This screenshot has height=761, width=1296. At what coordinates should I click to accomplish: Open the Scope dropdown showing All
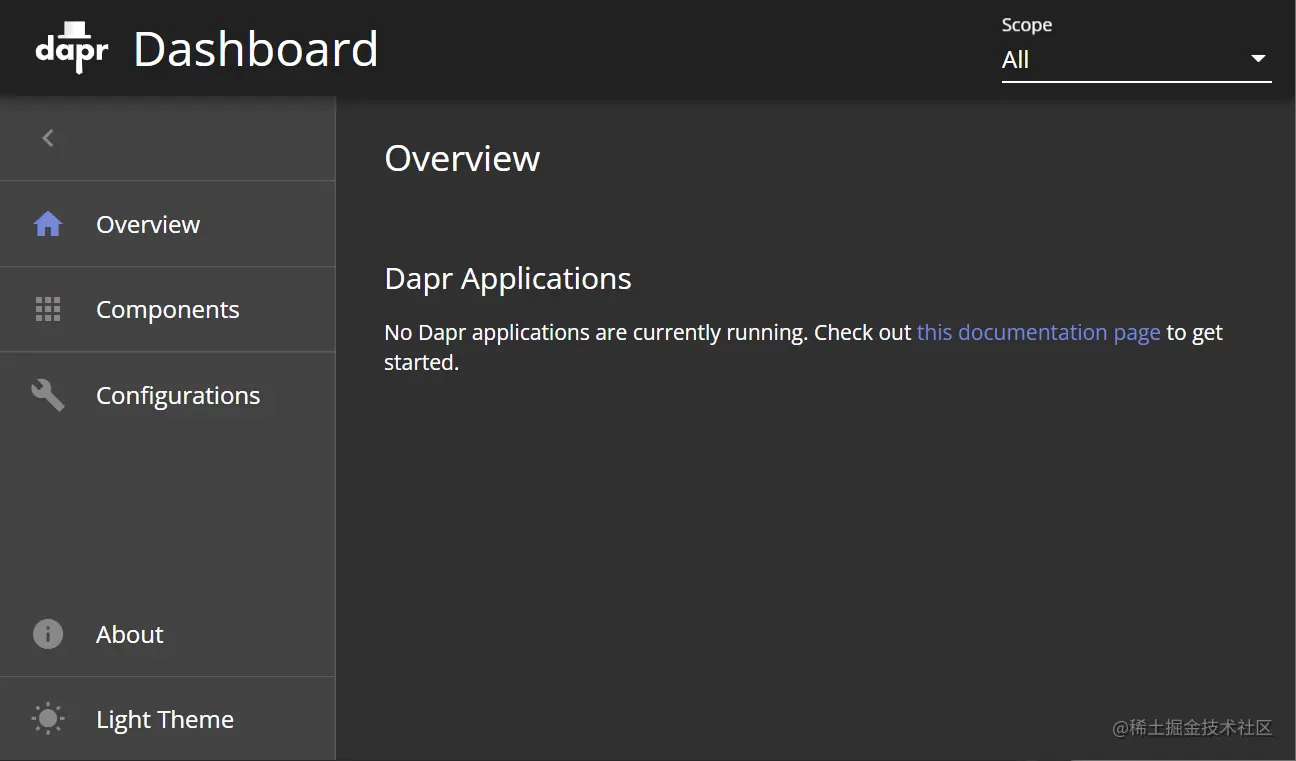point(1136,60)
